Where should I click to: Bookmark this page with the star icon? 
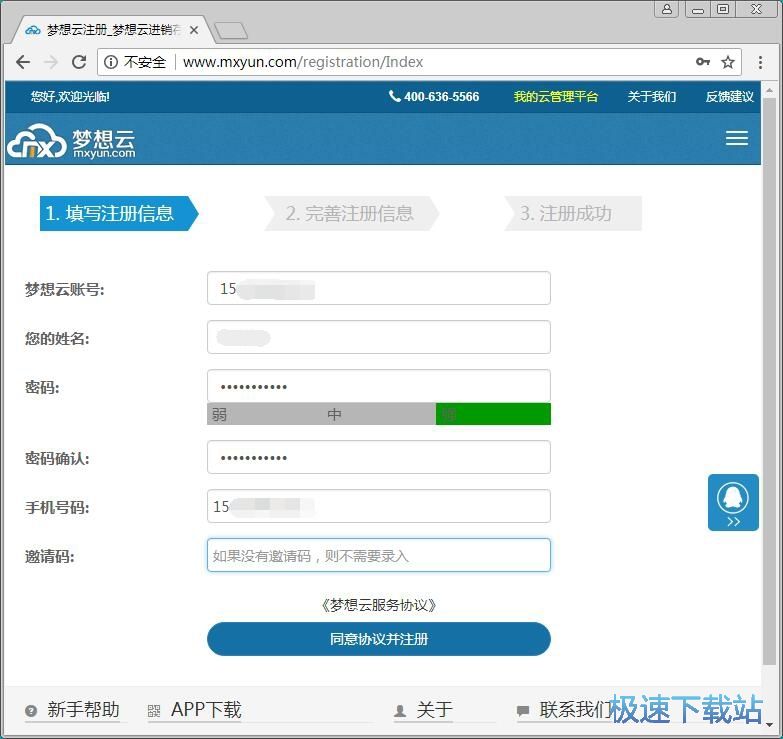pyautogui.click(x=728, y=62)
